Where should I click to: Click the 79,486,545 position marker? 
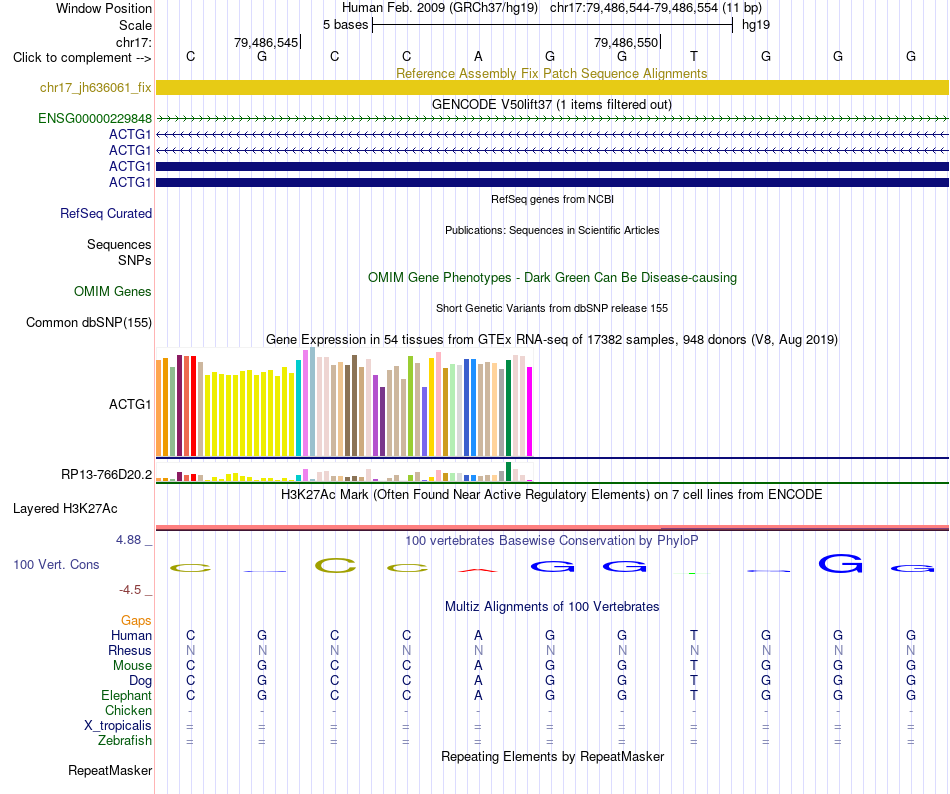pos(267,42)
